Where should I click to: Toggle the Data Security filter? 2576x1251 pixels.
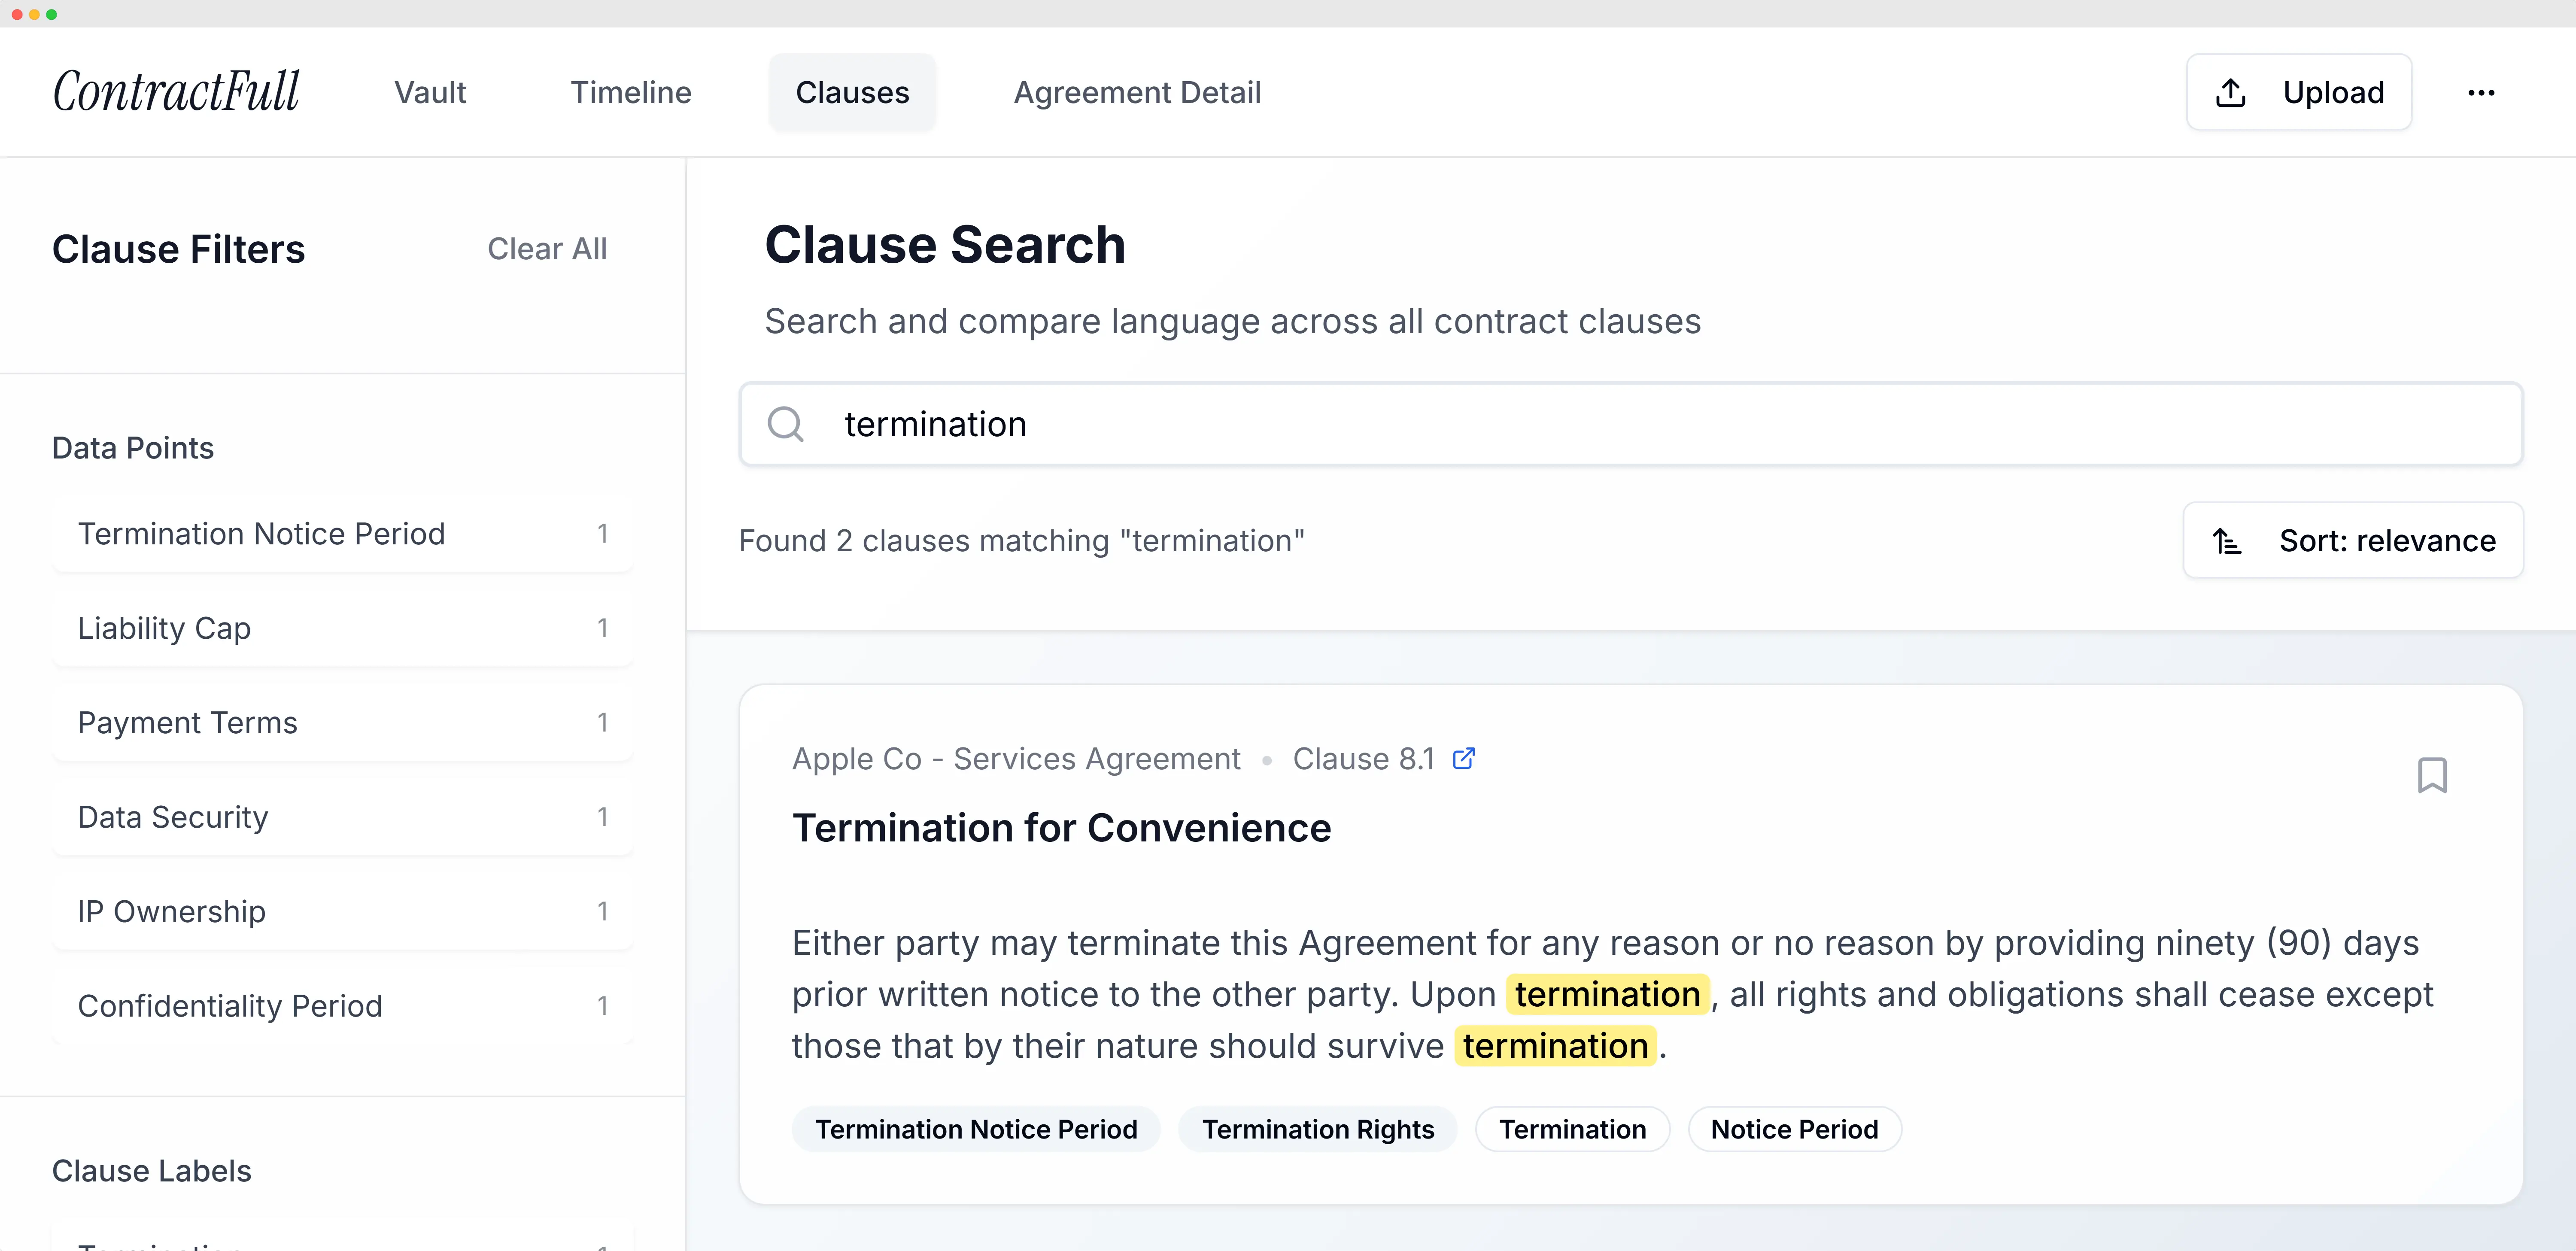tap(342, 817)
